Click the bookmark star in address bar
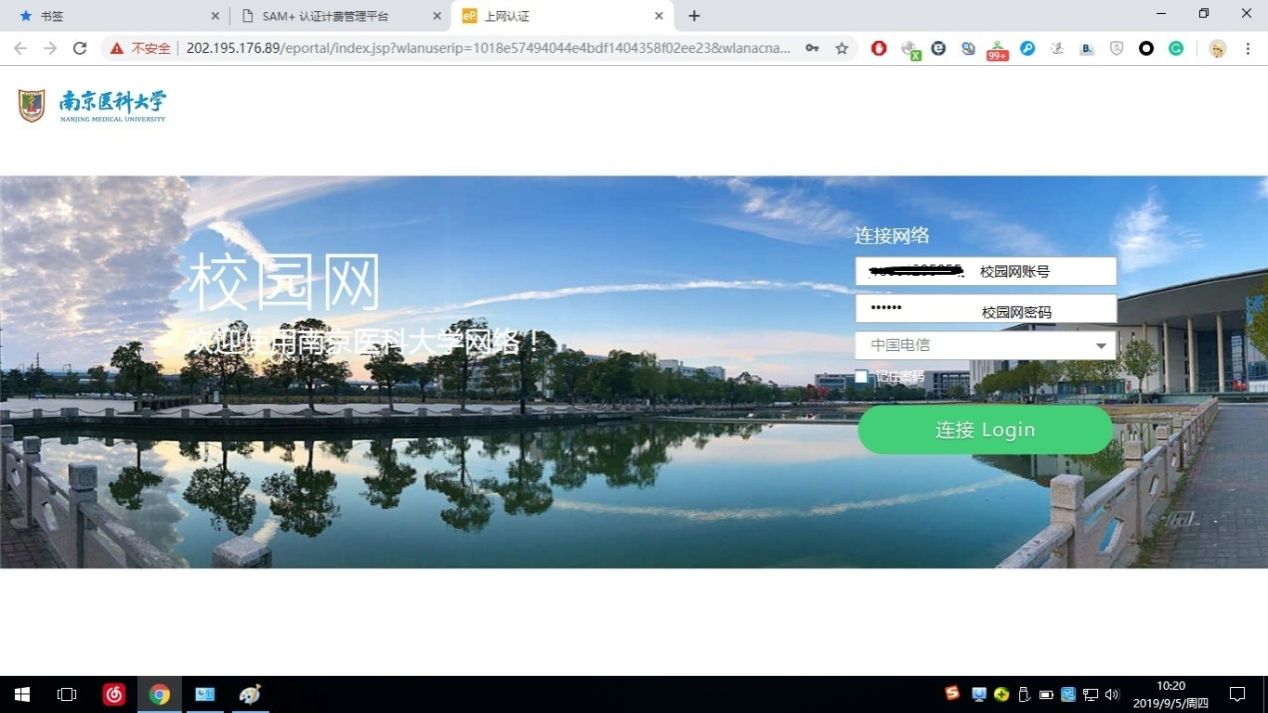The height and width of the screenshot is (713, 1268). click(x=842, y=48)
